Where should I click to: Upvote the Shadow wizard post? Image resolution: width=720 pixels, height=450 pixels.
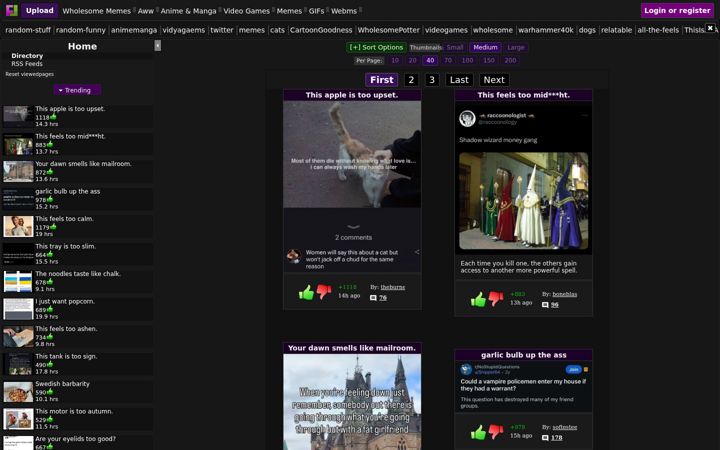[478, 299]
